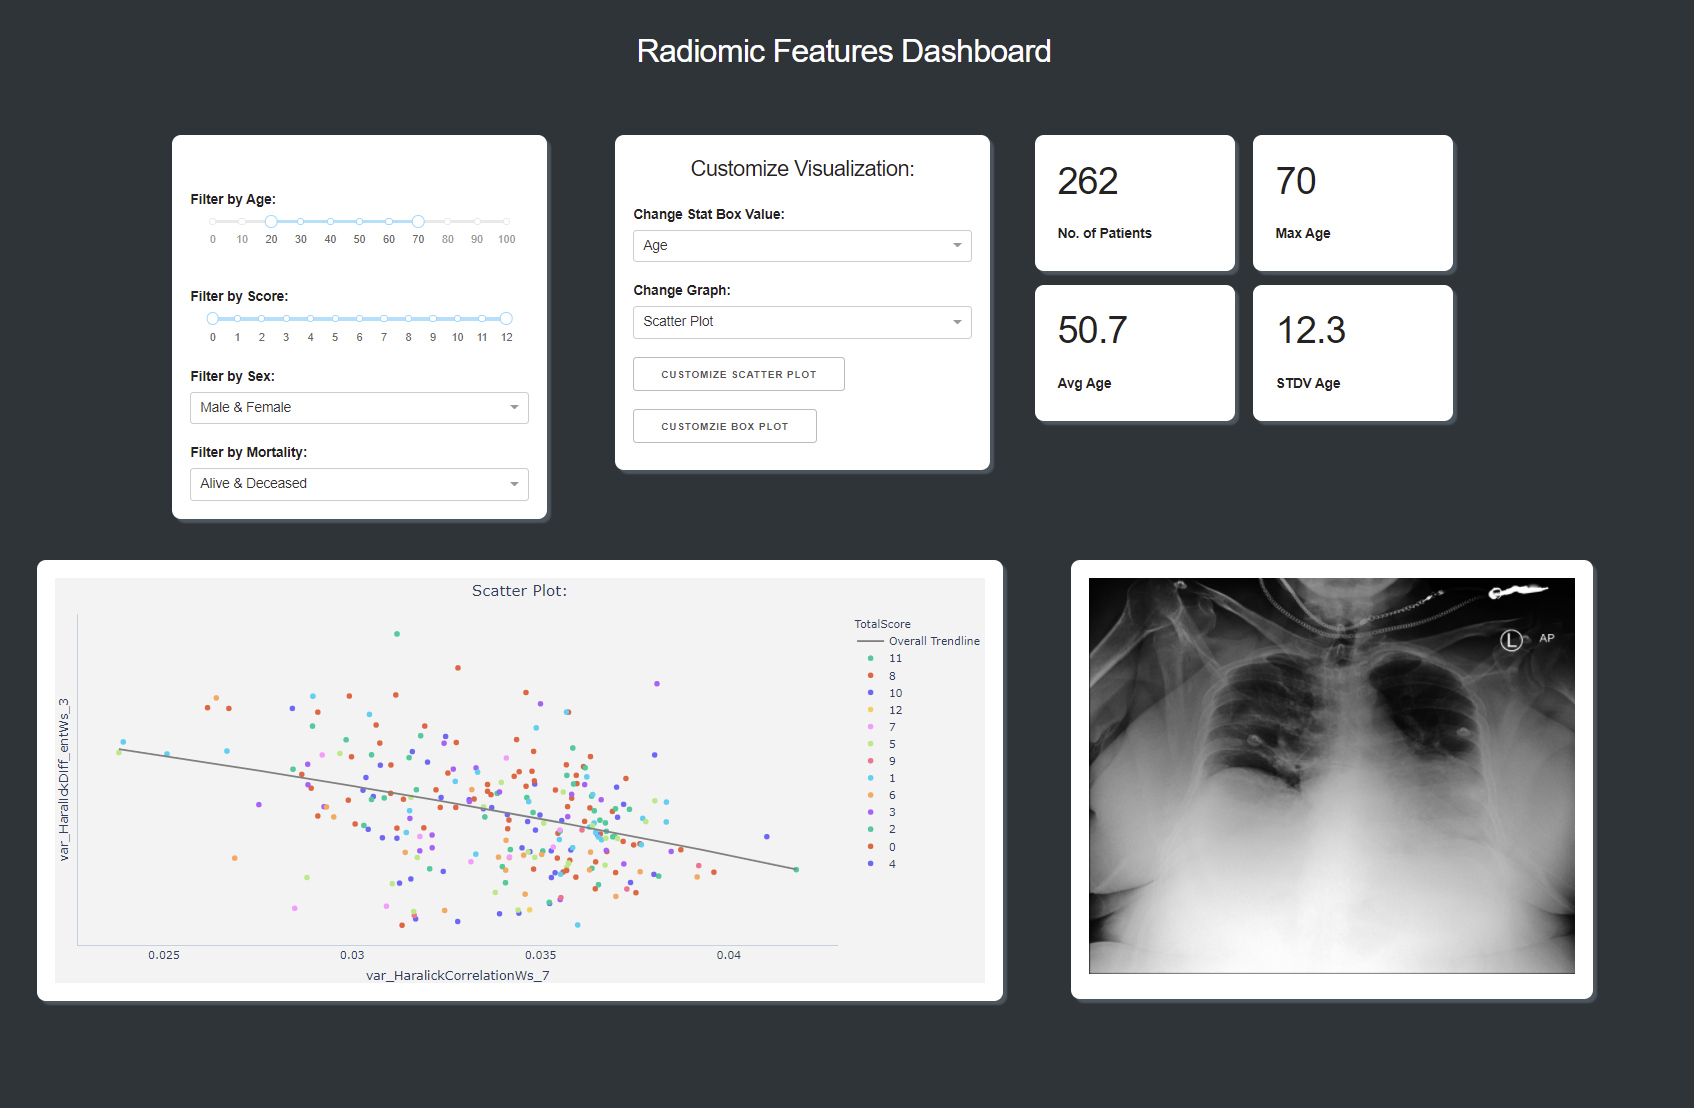Toggle scatter plot legend entry 0
Viewport: 1694px width, 1108px height.
[x=891, y=846]
